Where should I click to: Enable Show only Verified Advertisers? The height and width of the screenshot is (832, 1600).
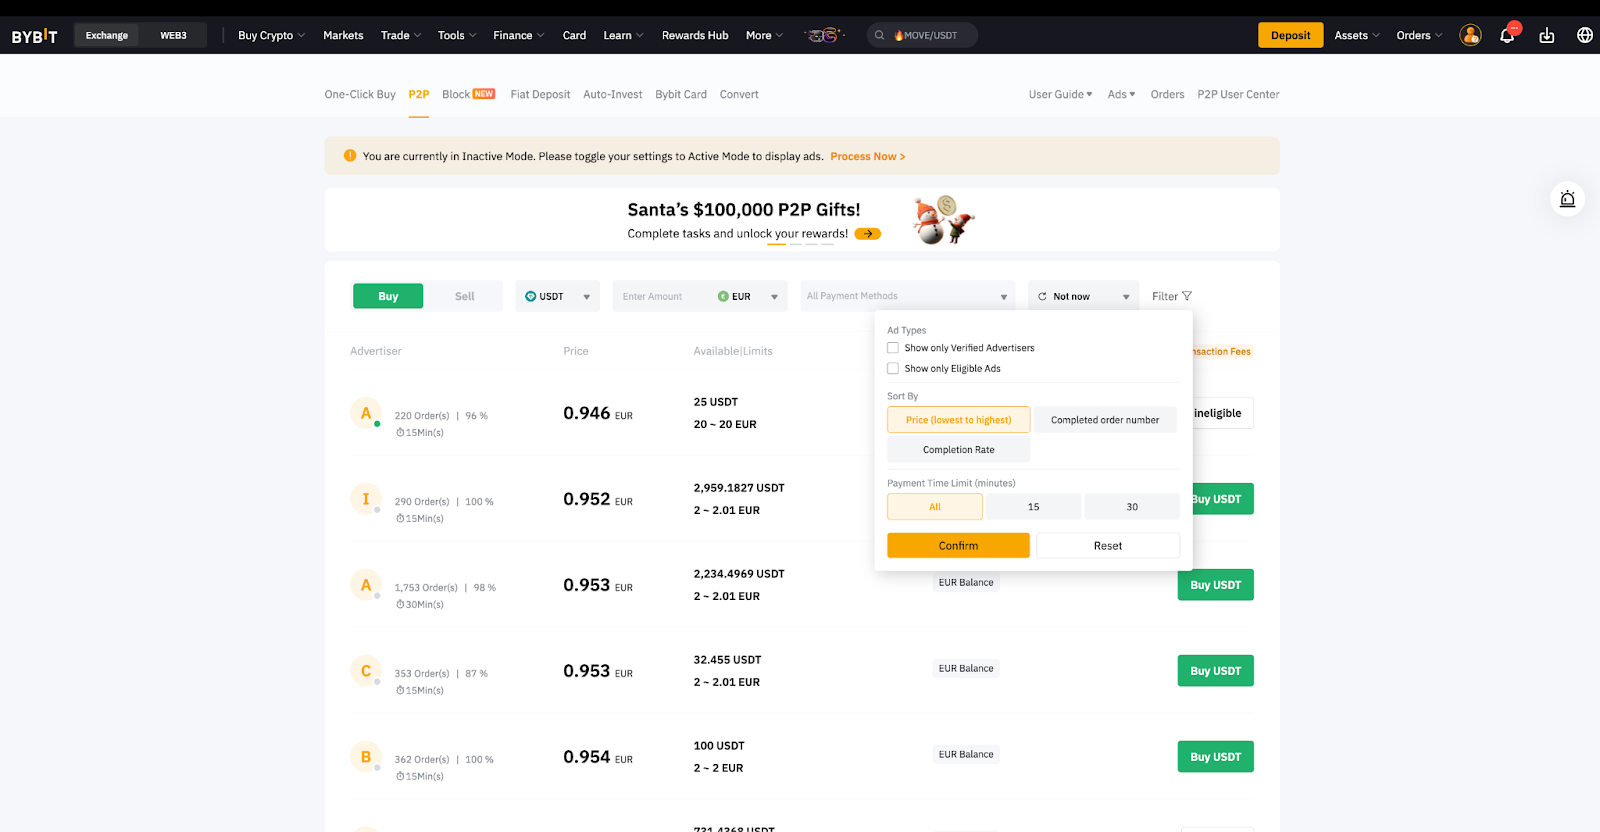pos(893,348)
